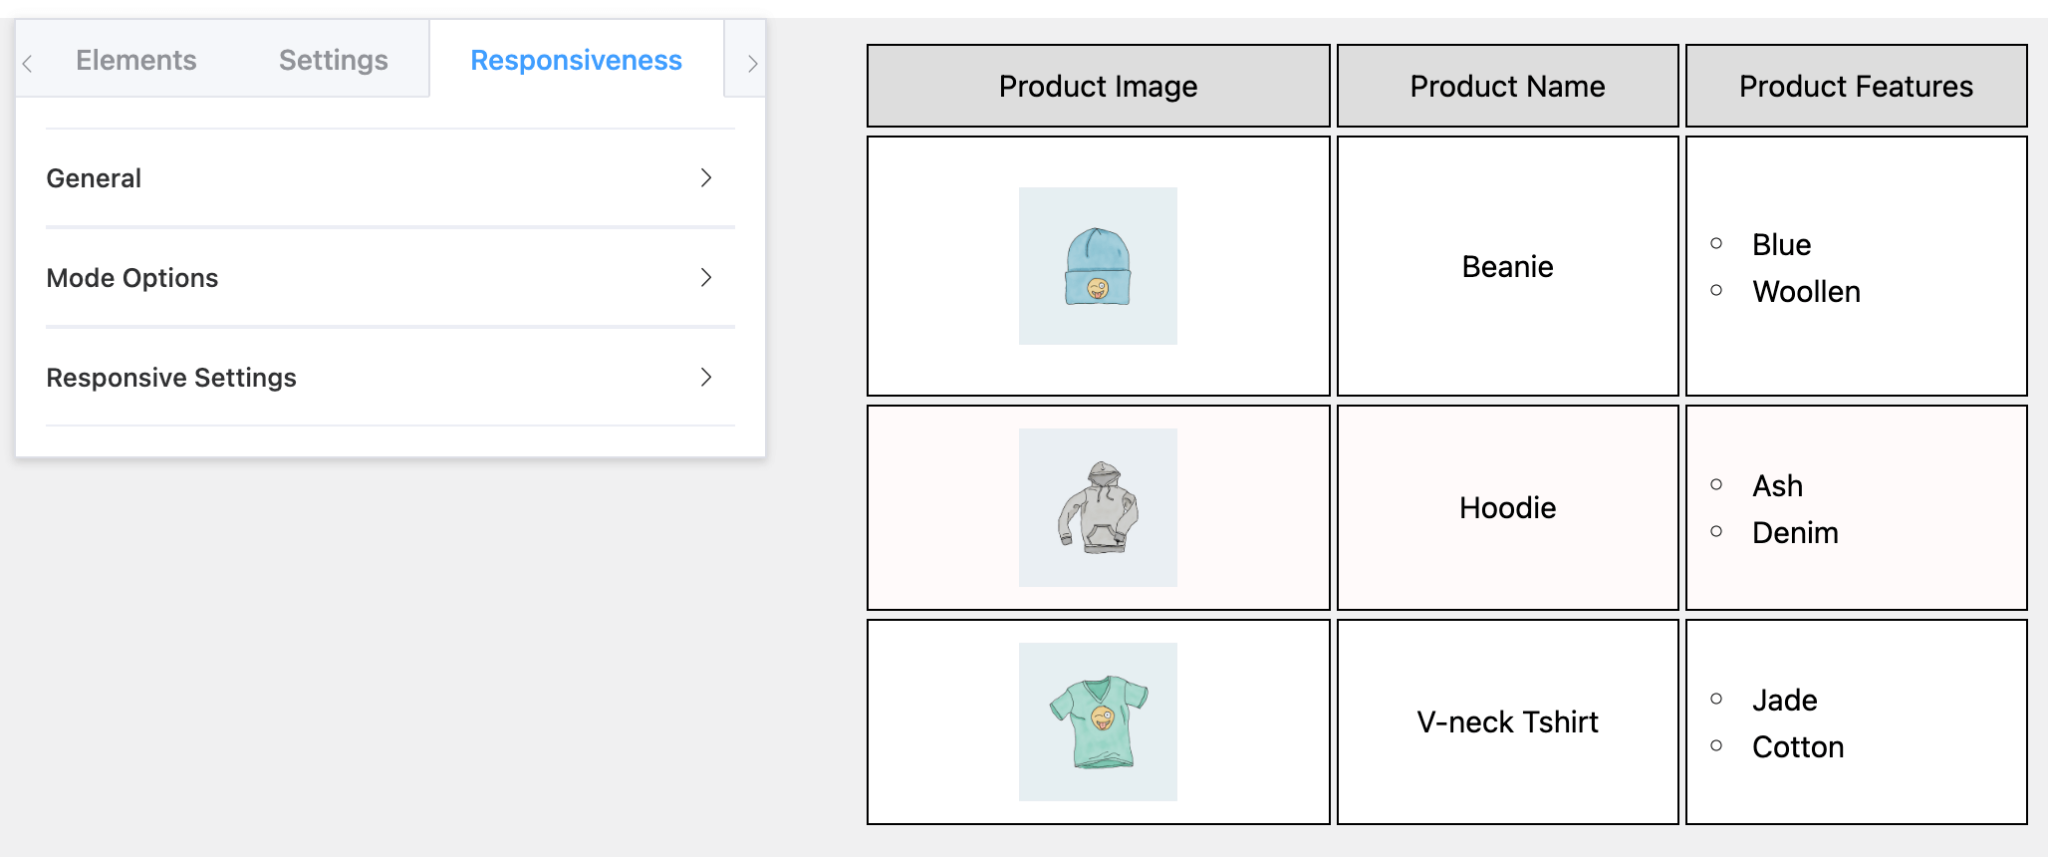This screenshot has height=857, width=2048.
Task: Select the V-neck Tshirt product image
Action: [x=1098, y=722]
